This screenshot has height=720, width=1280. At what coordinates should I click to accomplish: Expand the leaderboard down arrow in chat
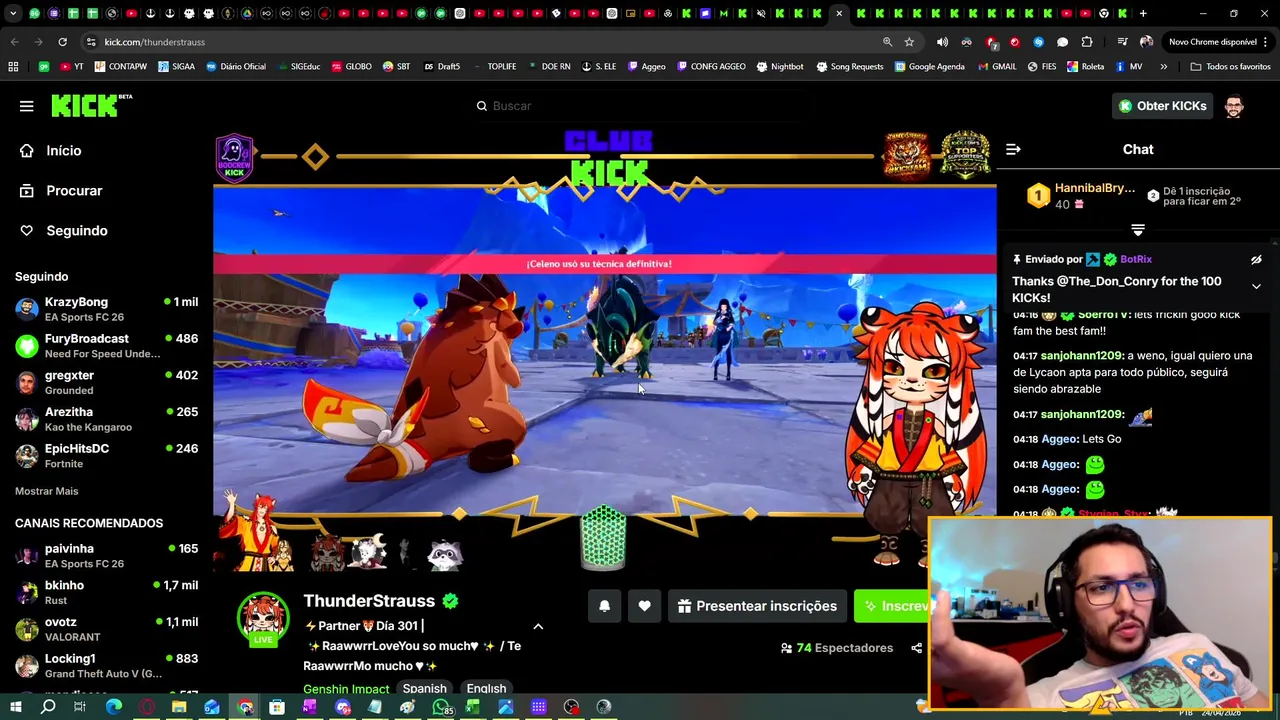[x=1138, y=229]
